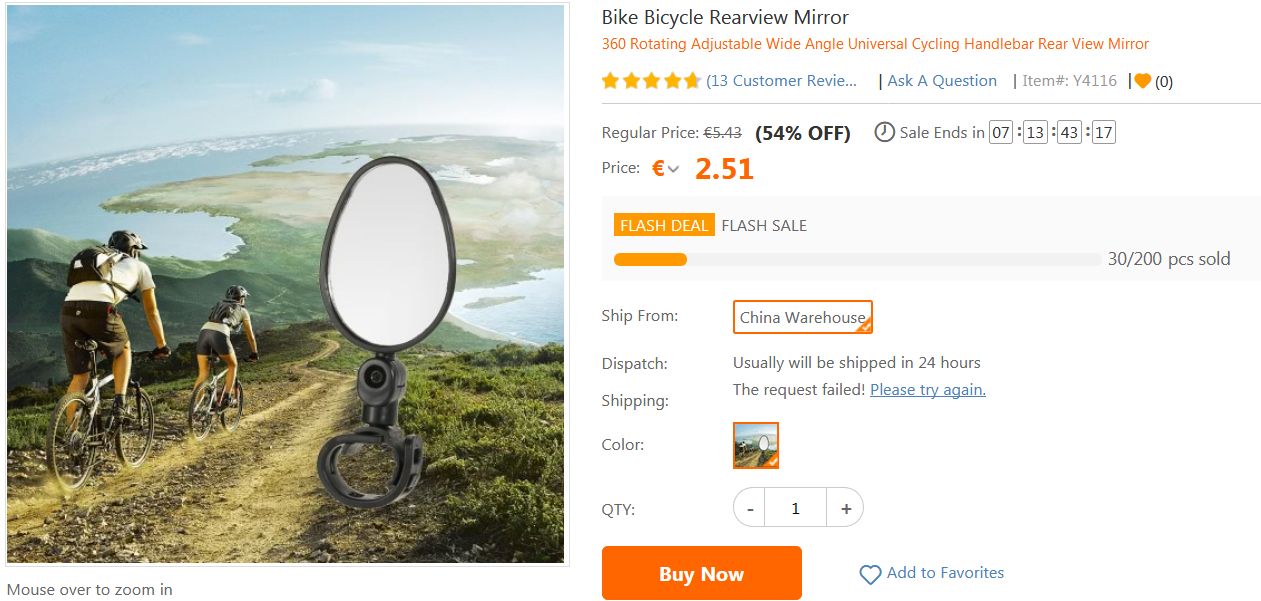Click the quantity input field
Image resolution: width=1261 pixels, height=601 pixels.
795,508
